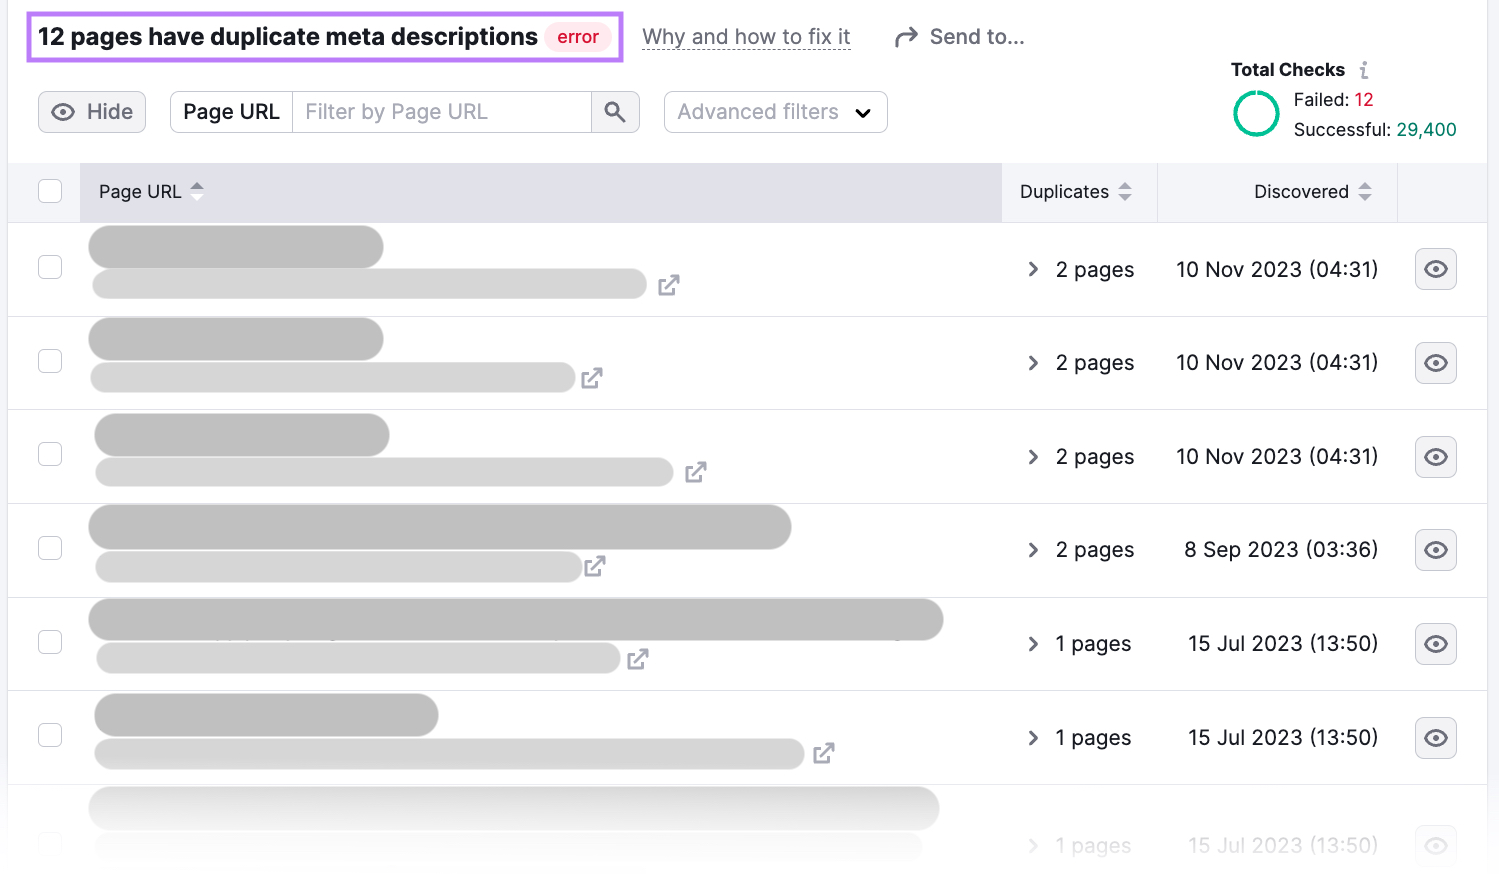
Task: Click the Total Checks progress ring
Action: coord(1256,113)
